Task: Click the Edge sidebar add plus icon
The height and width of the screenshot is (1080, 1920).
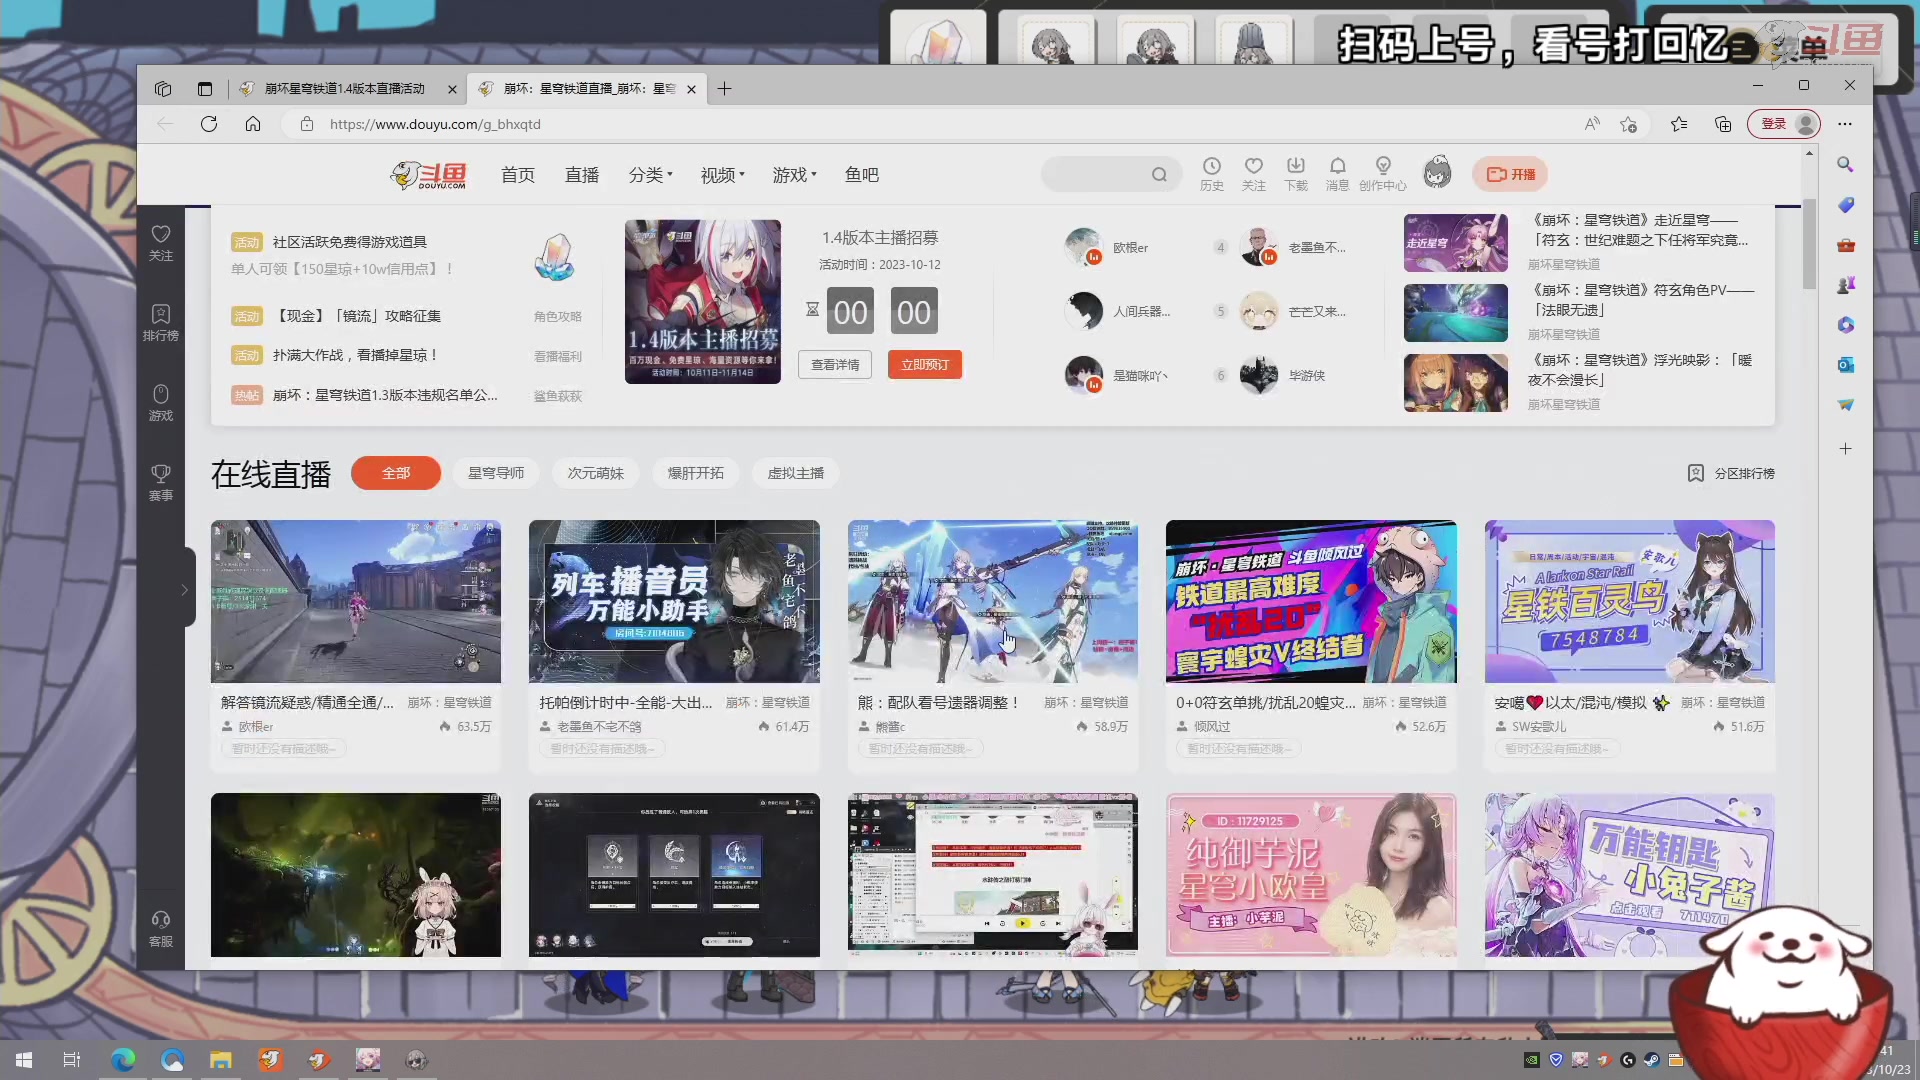Action: [1846, 449]
